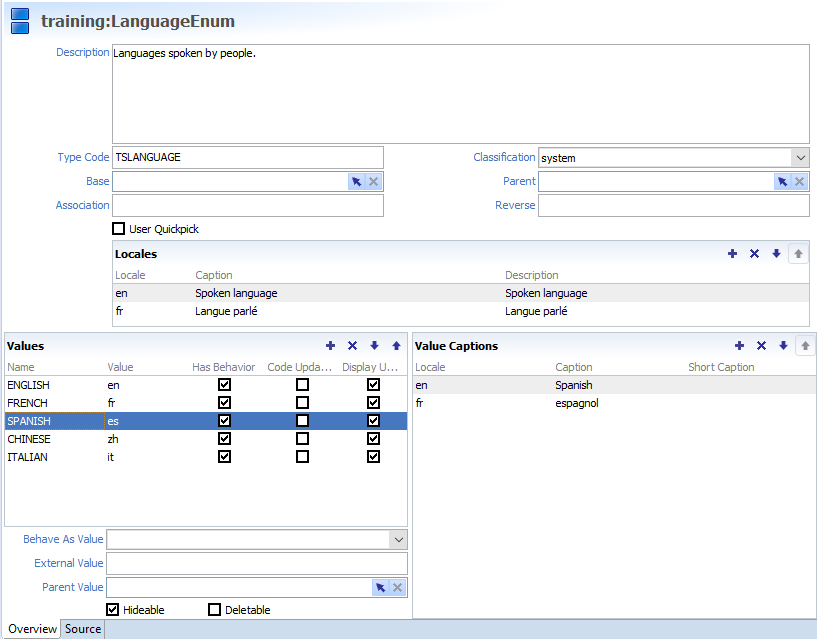817x639 pixels.
Task: Move selected value up in Values panel
Action: (396, 346)
